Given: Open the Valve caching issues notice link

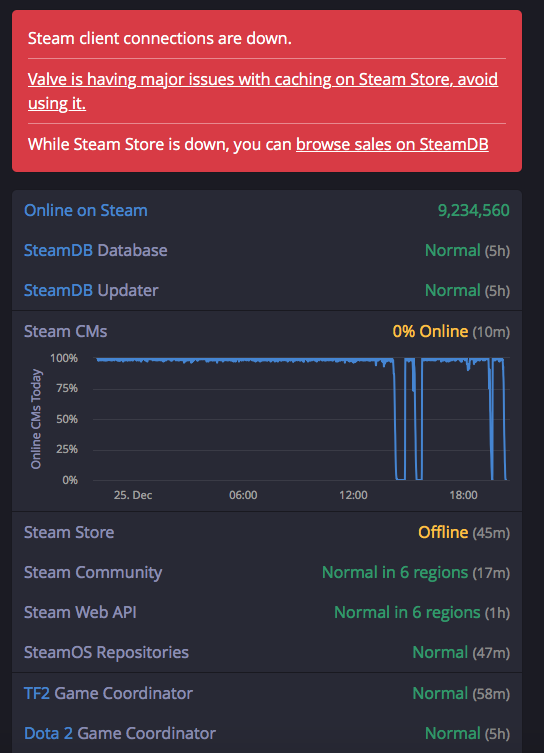Looking at the screenshot, I should 263,91.
